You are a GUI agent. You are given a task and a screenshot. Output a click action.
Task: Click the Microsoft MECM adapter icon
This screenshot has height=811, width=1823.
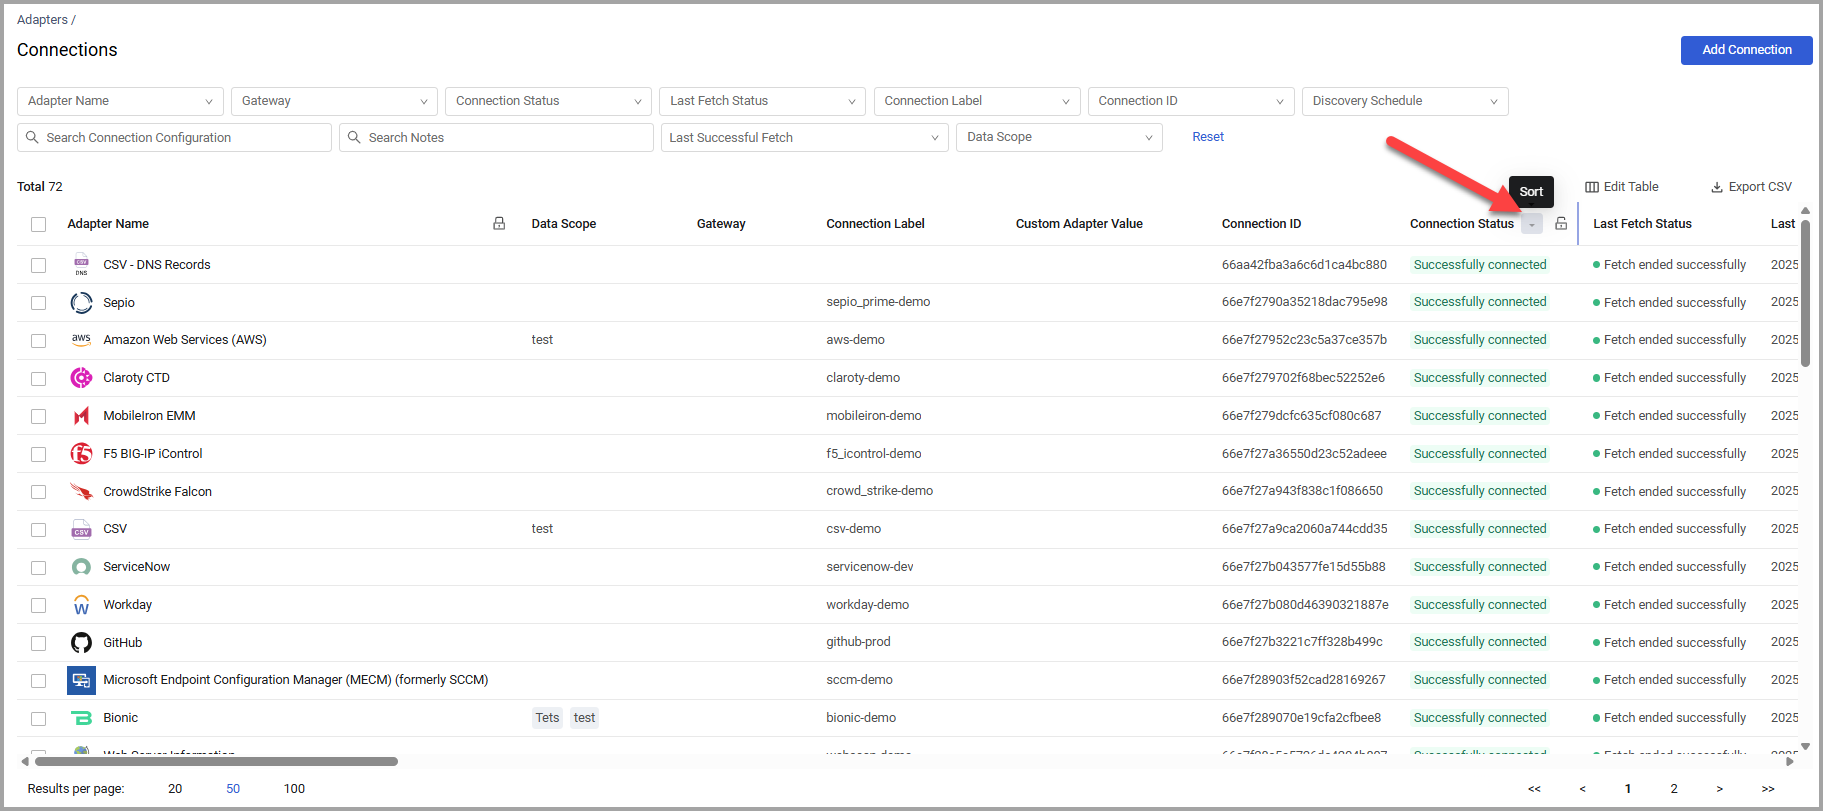81,680
